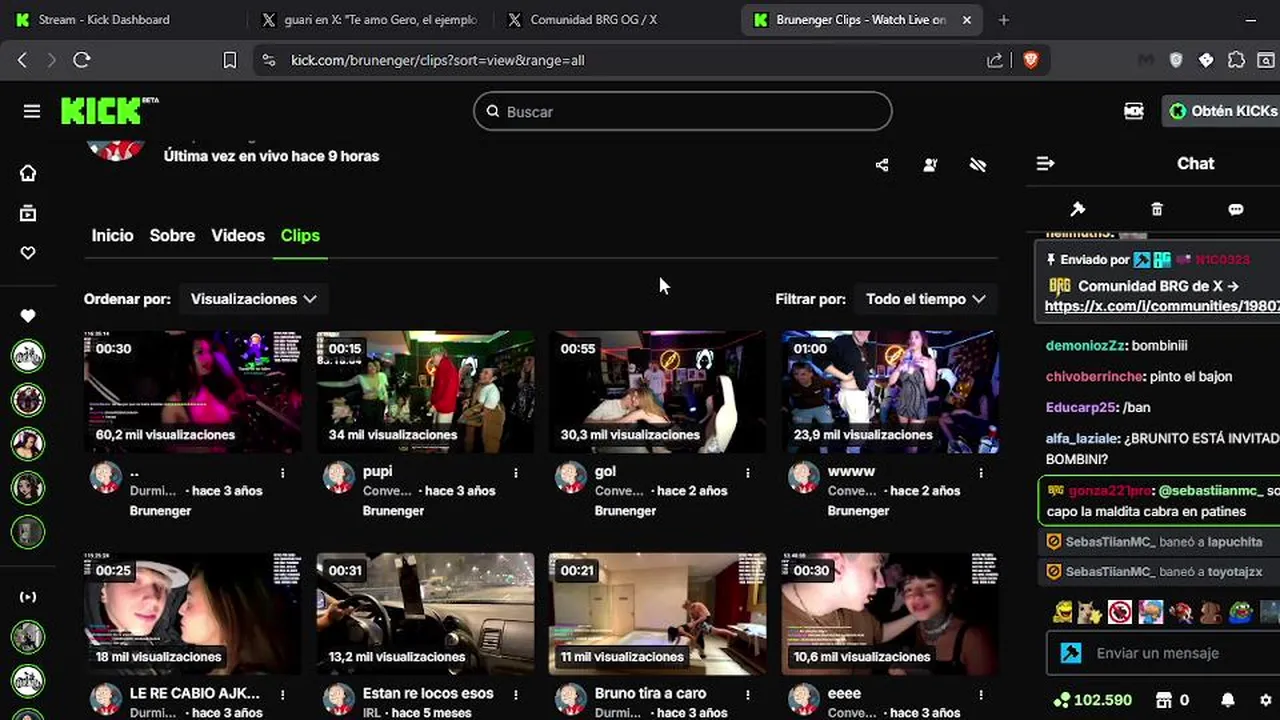1280x720 pixels.
Task: Reload the current page
Action: pyautogui.click(x=82, y=60)
